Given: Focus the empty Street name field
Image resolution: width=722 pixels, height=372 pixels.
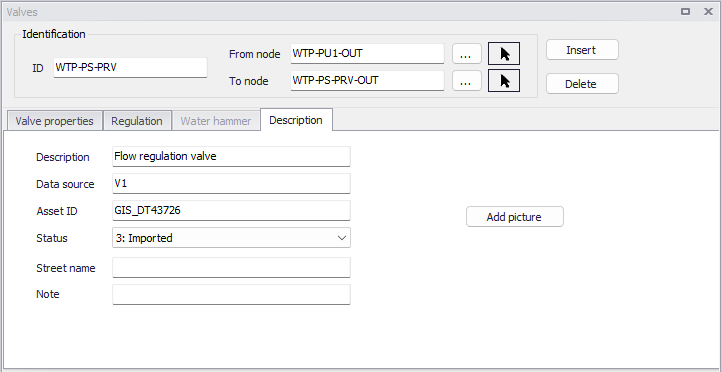Looking at the screenshot, I should click(x=231, y=268).
